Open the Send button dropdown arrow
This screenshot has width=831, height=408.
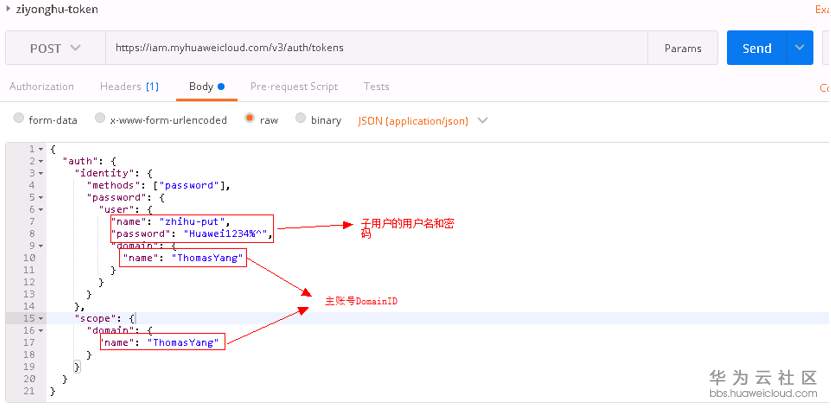tap(800, 48)
